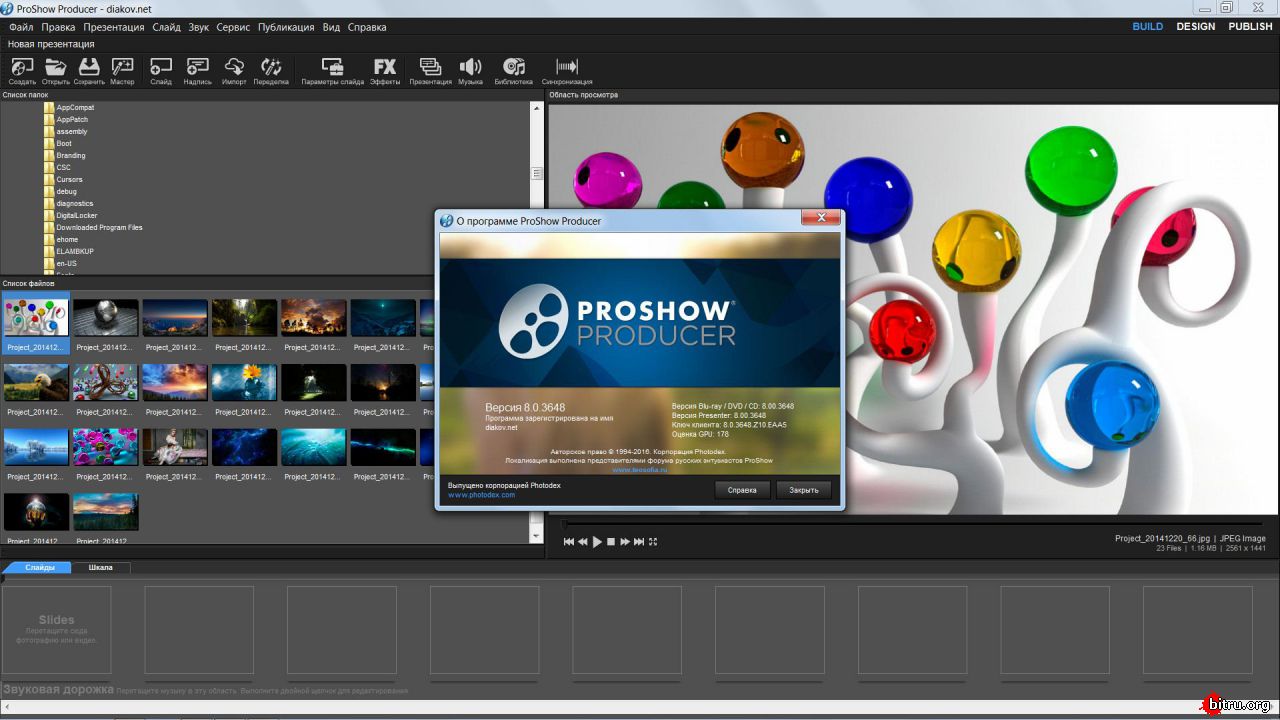Select the Слайды tab
1280x720 pixels.
40,568
